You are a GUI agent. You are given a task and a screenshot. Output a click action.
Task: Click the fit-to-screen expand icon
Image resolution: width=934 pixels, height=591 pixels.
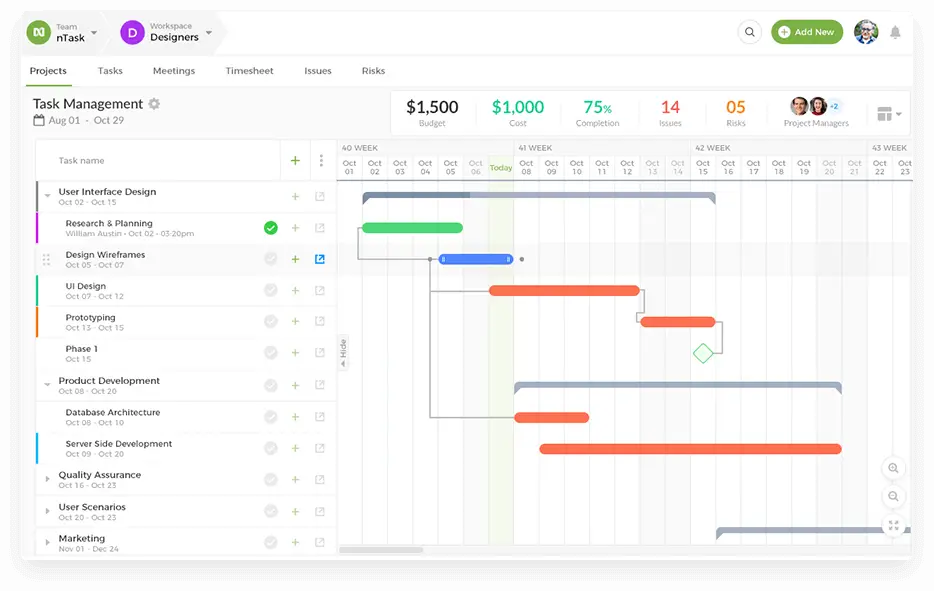(893, 526)
